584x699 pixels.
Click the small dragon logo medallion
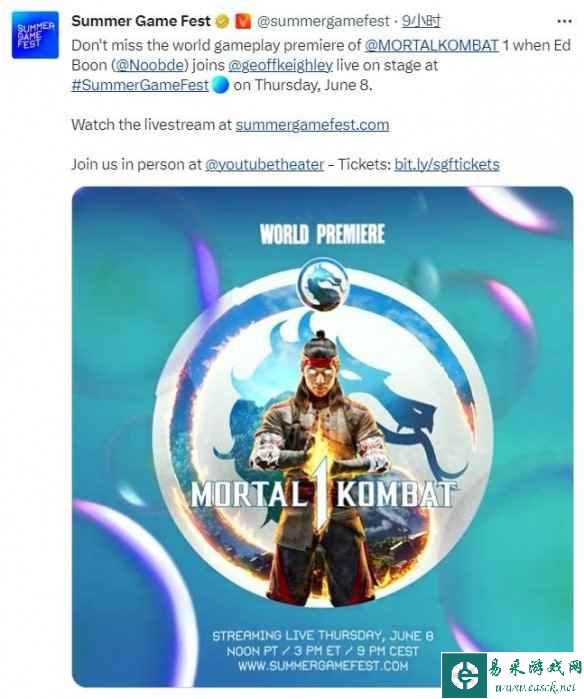(323, 284)
